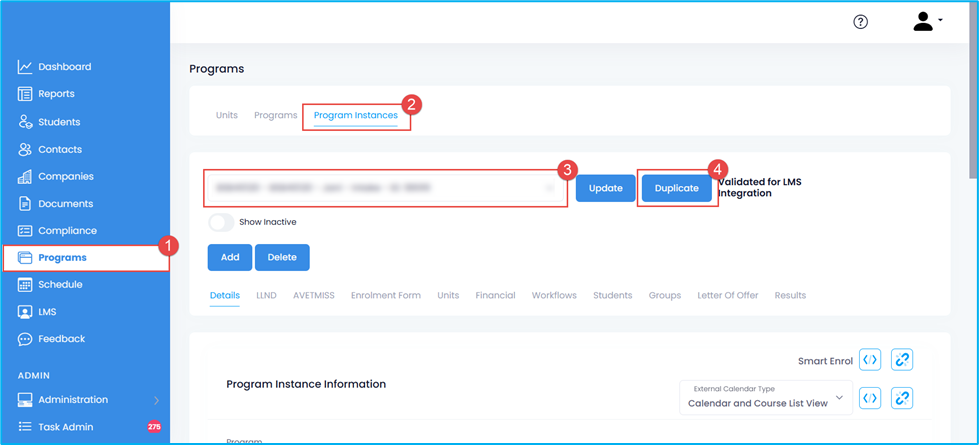Open the user account dropdown menu
Screen dimensions: 979x445
pos(927,22)
